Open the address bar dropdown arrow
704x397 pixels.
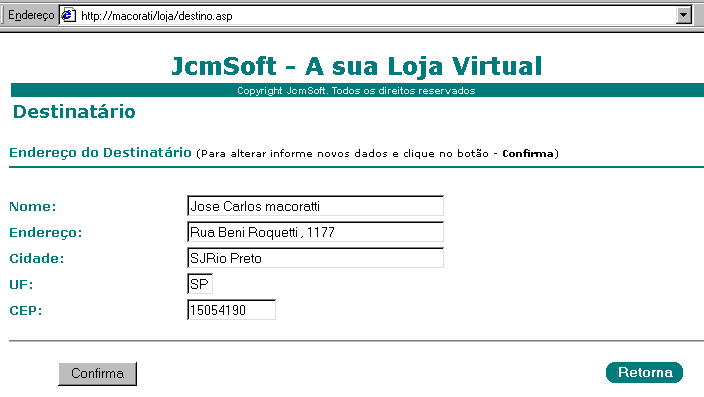click(683, 16)
